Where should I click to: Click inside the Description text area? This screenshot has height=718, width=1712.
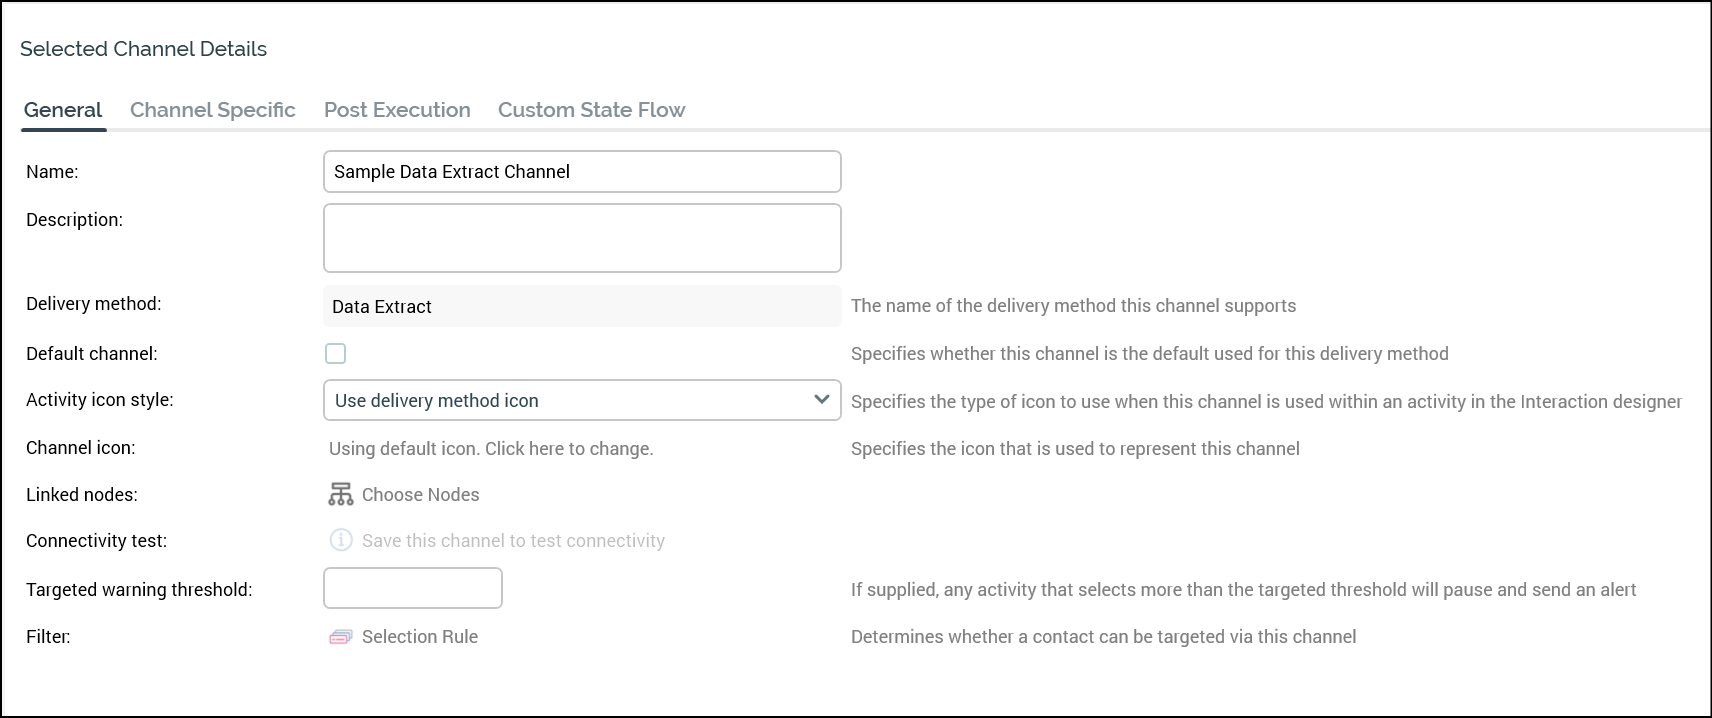582,238
